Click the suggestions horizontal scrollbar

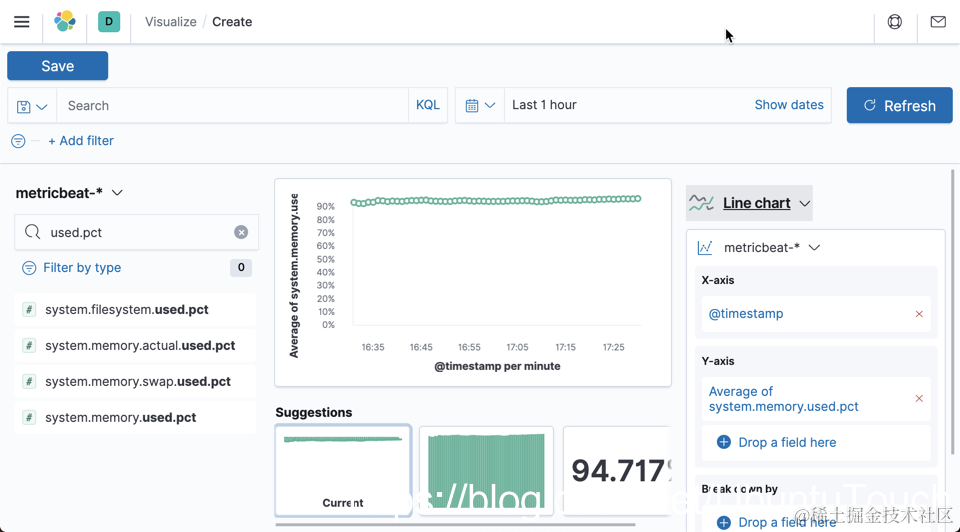point(455,524)
